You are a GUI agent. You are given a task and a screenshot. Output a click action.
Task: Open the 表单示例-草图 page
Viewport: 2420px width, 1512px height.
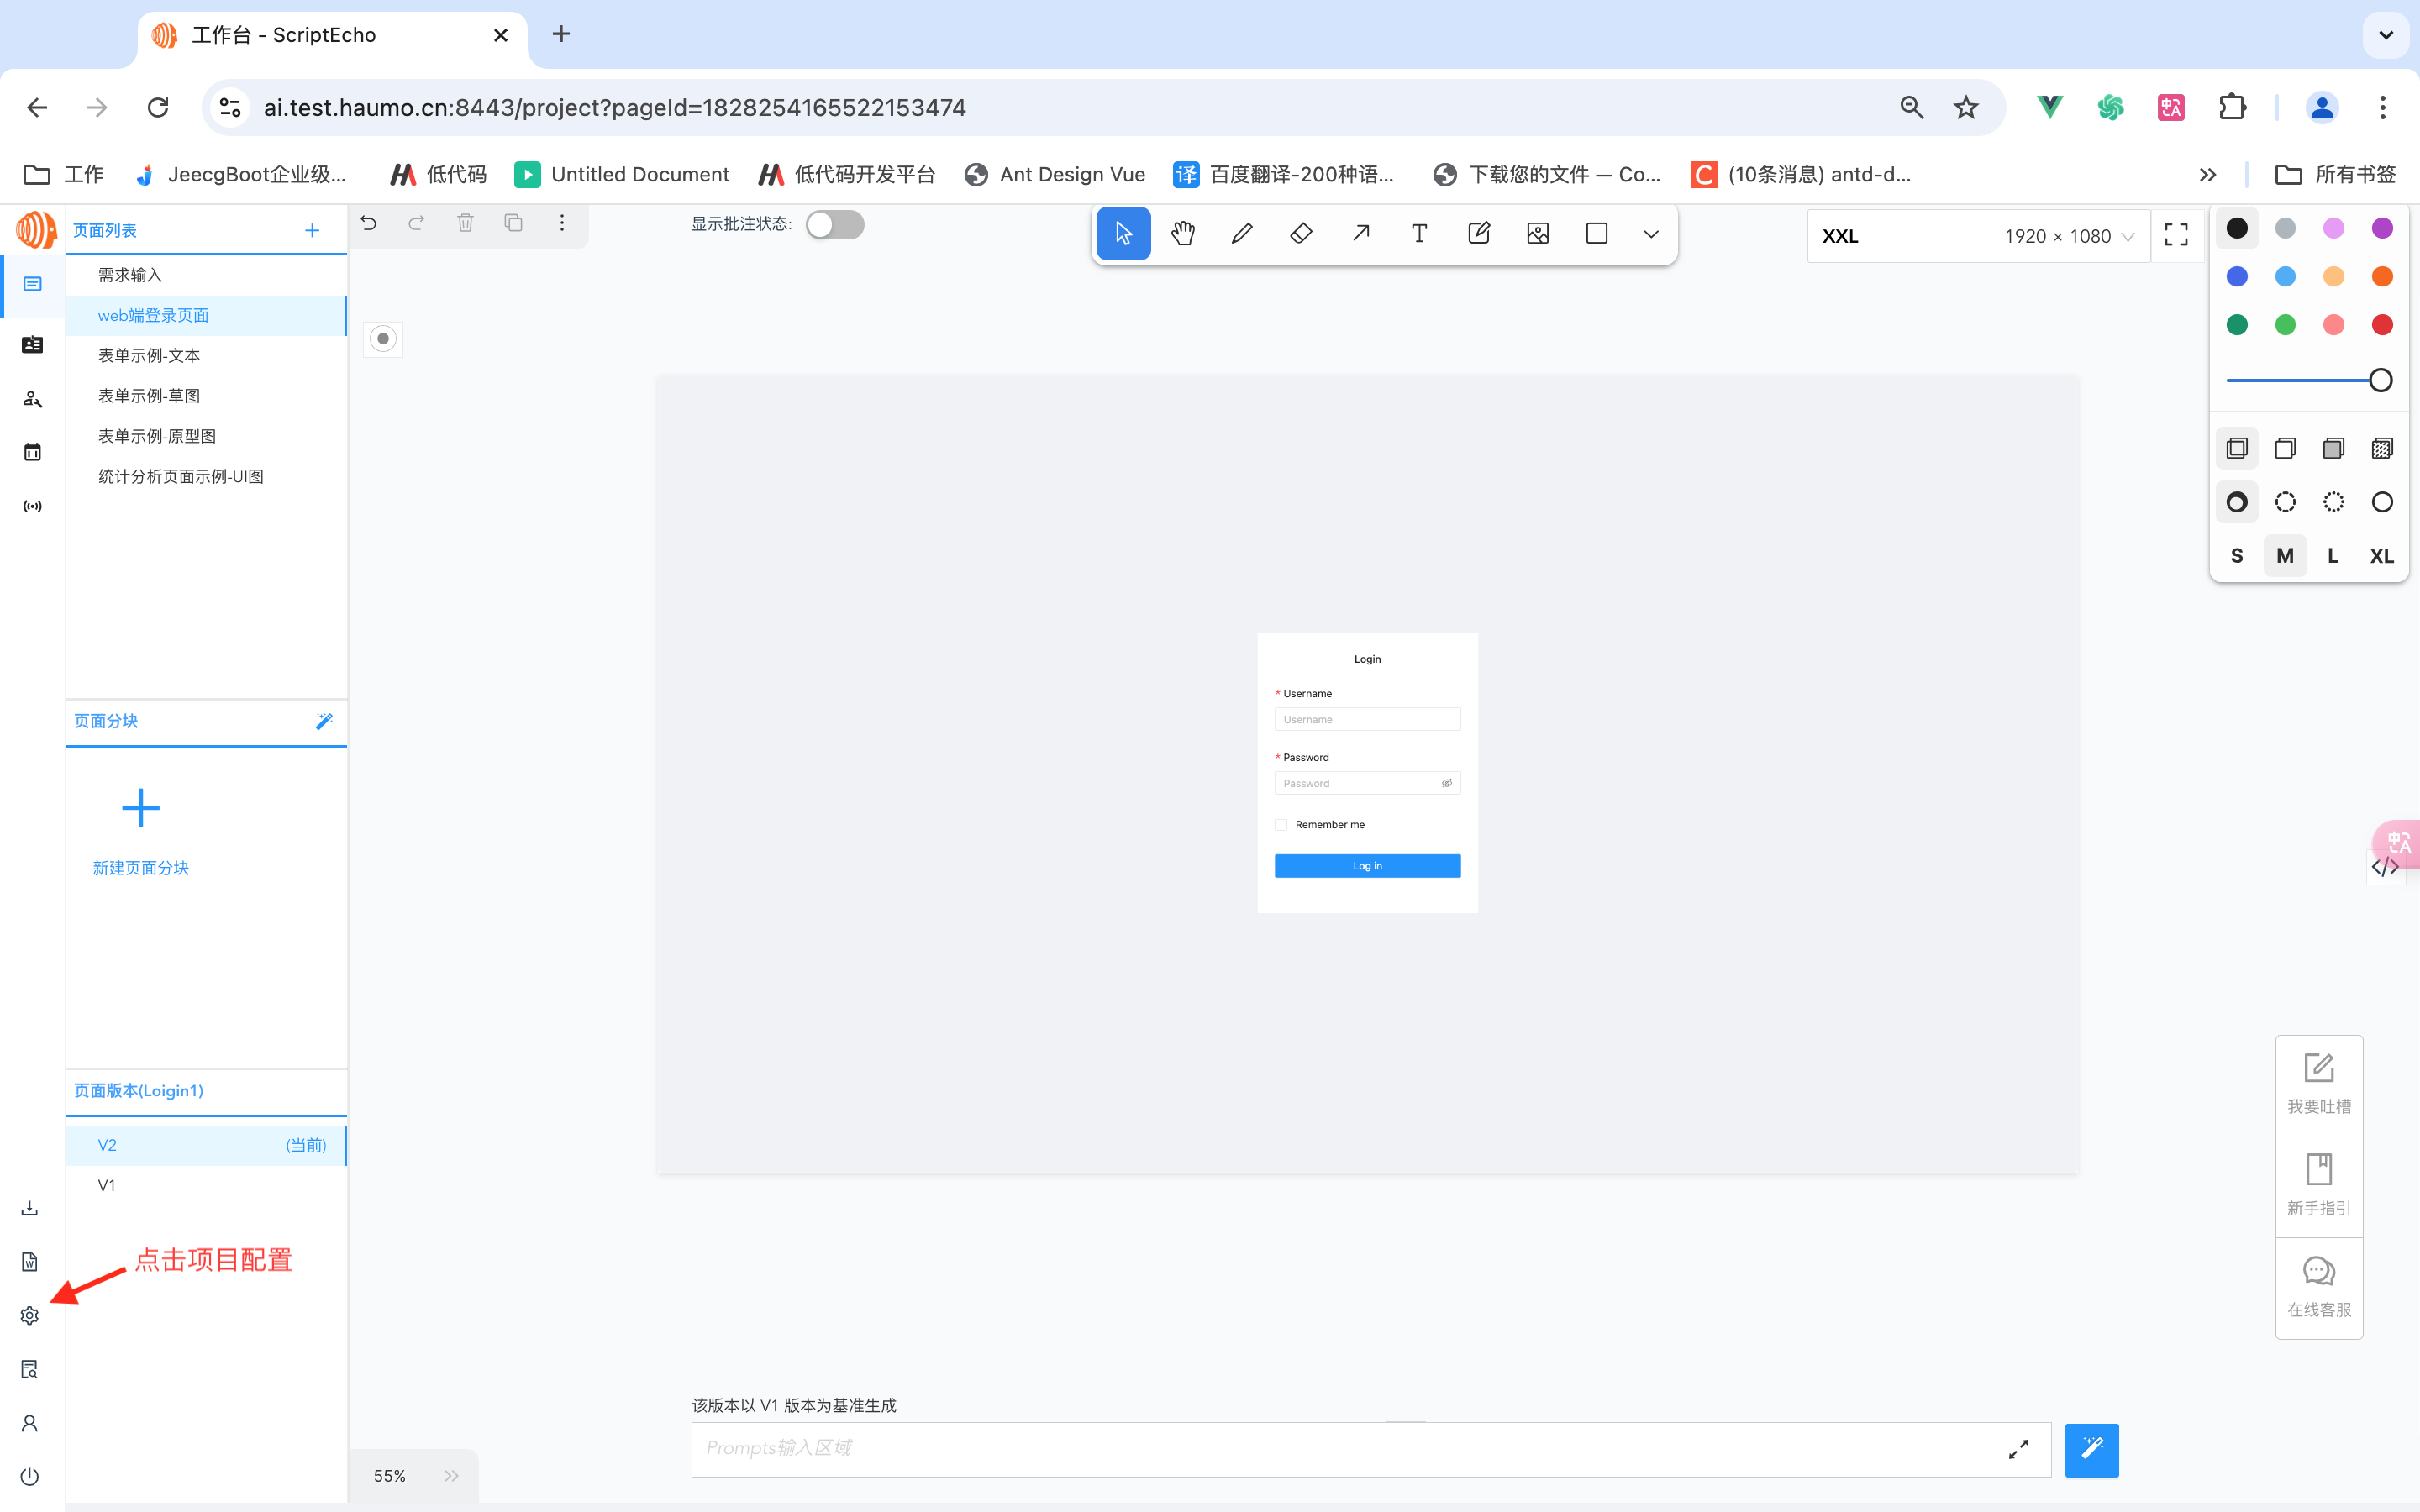pyautogui.click(x=149, y=396)
